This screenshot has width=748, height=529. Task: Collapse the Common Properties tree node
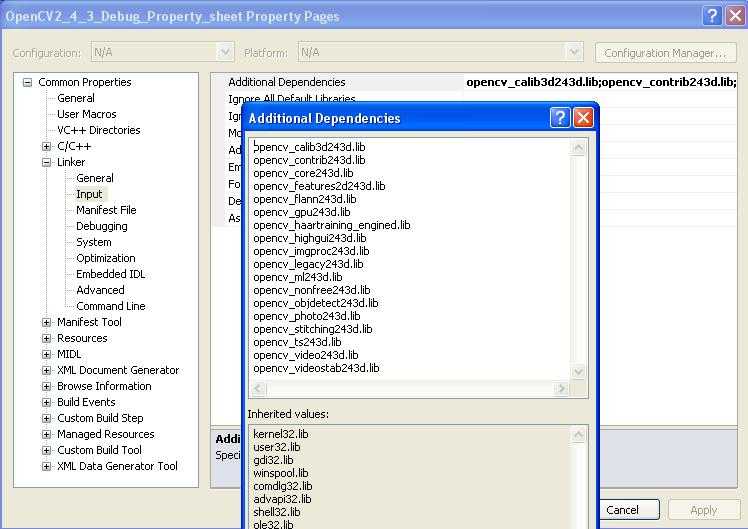point(28,83)
